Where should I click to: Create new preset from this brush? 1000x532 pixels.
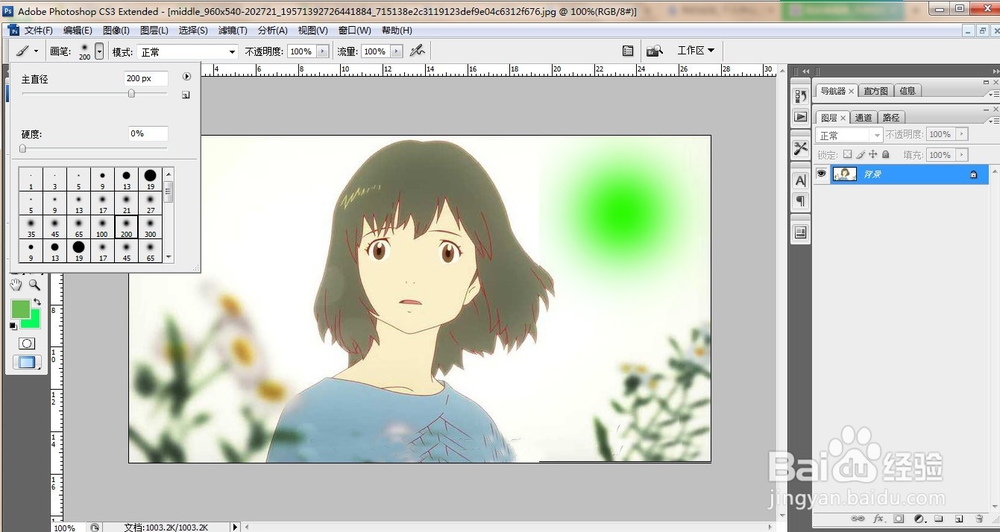point(186,96)
